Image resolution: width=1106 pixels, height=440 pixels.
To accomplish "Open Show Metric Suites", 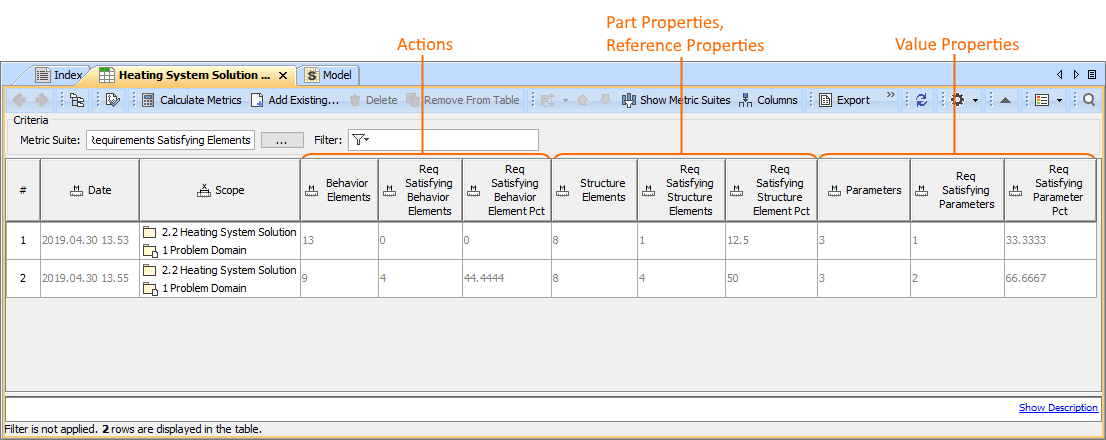I will pos(675,100).
